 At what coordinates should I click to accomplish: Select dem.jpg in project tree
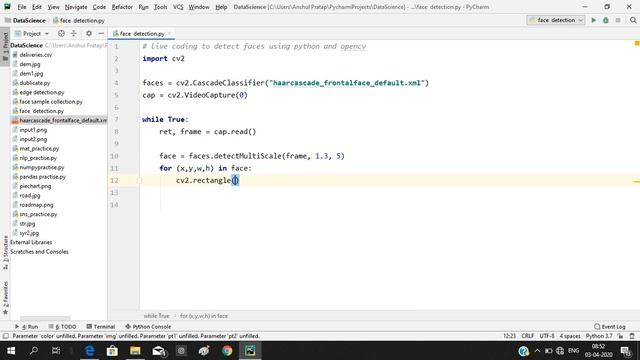tap(29, 64)
